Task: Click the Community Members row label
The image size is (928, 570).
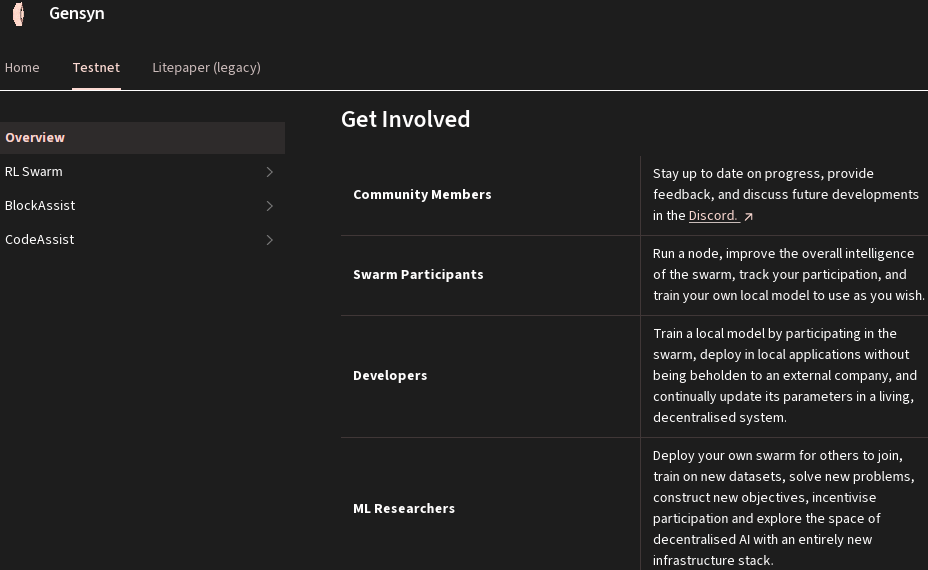Action: pyautogui.click(x=422, y=195)
